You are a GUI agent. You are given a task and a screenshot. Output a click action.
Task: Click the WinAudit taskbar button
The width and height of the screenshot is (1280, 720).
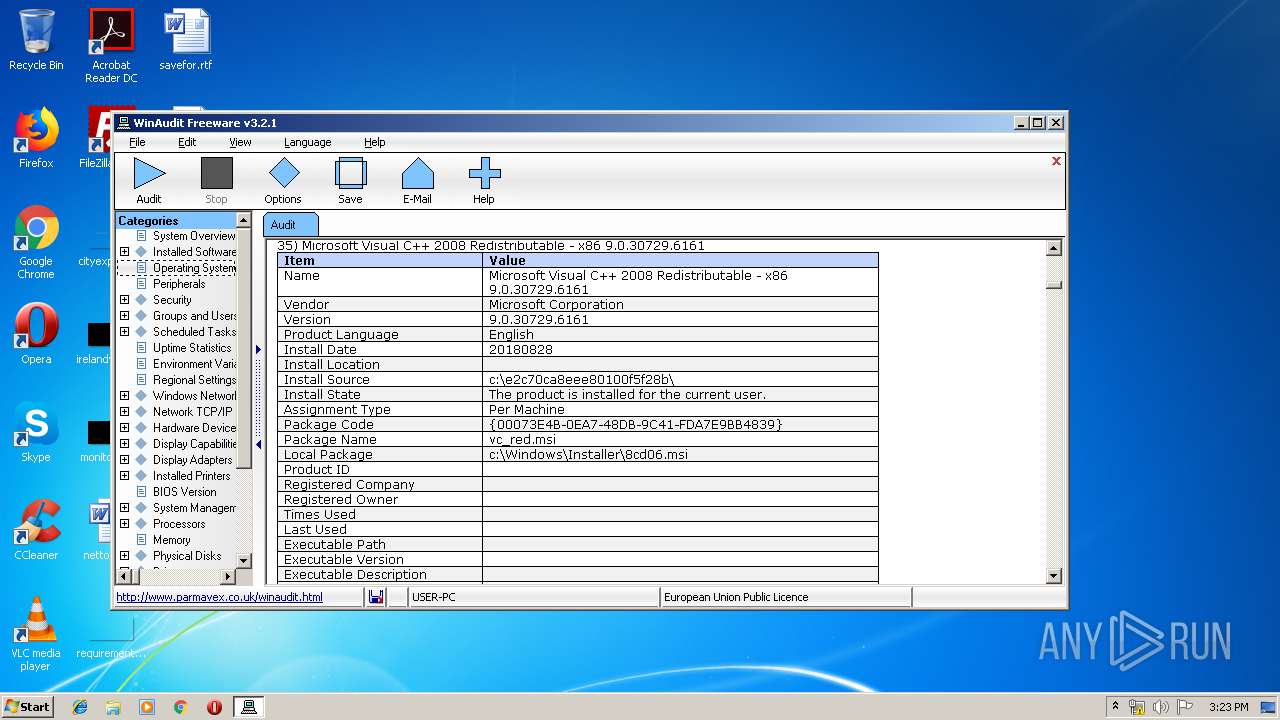coord(249,707)
